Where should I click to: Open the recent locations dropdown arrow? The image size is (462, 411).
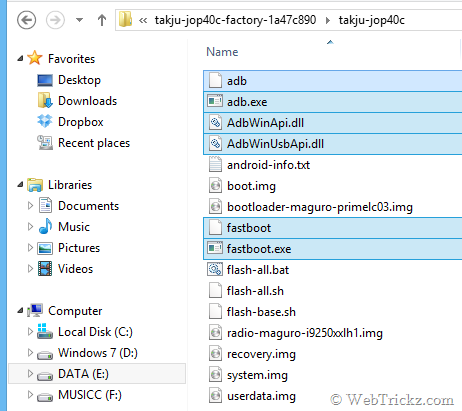[79, 20]
